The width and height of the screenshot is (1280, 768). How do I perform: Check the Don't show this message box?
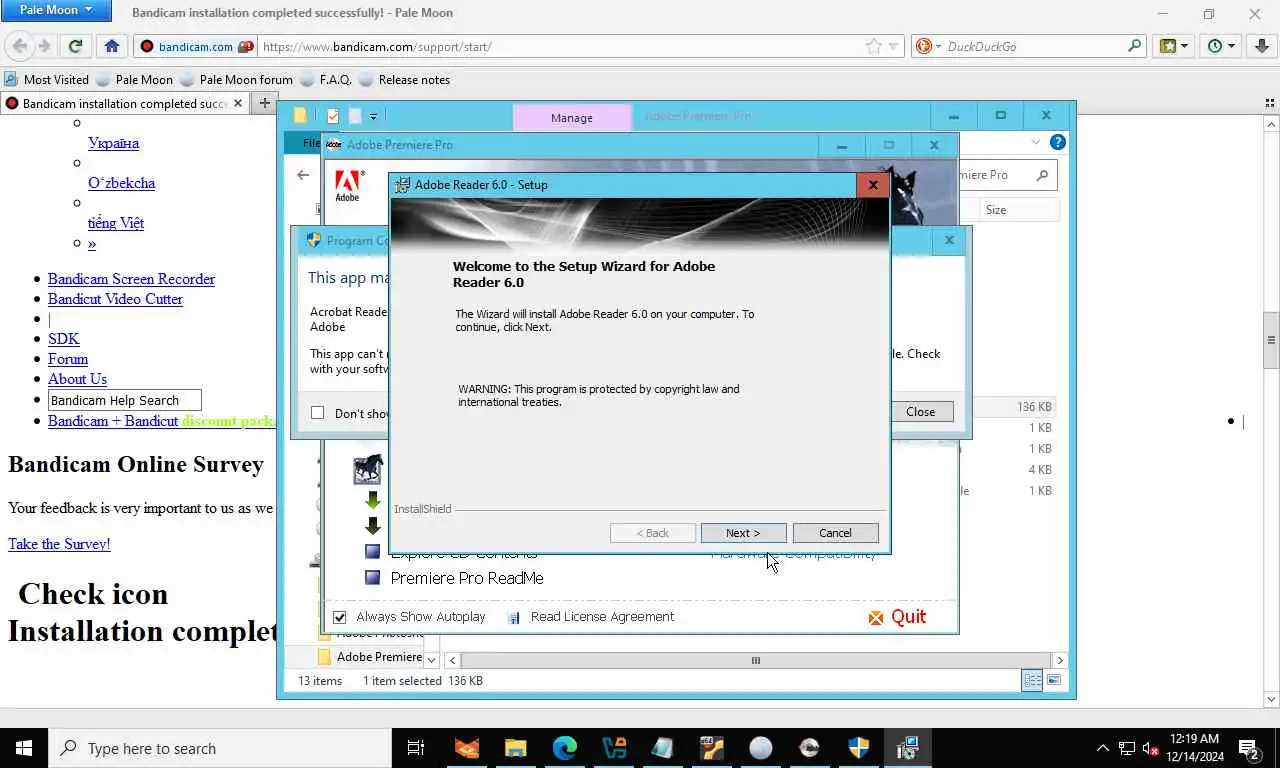point(317,413)
